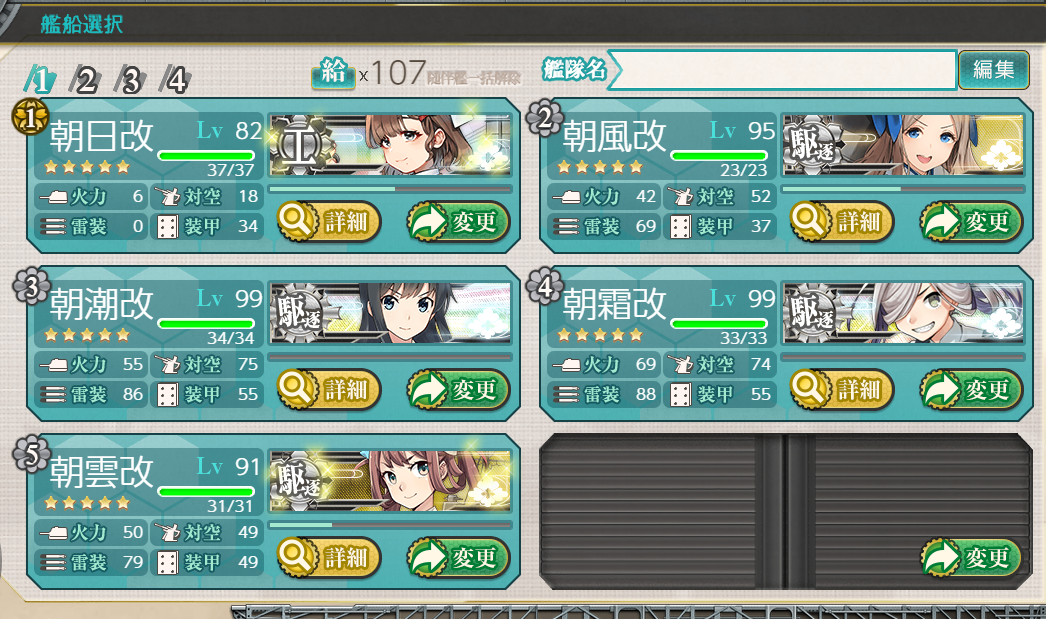Open details for 朝風改
The height and width of the screenshot is (619, 1046).
point(841,221)
